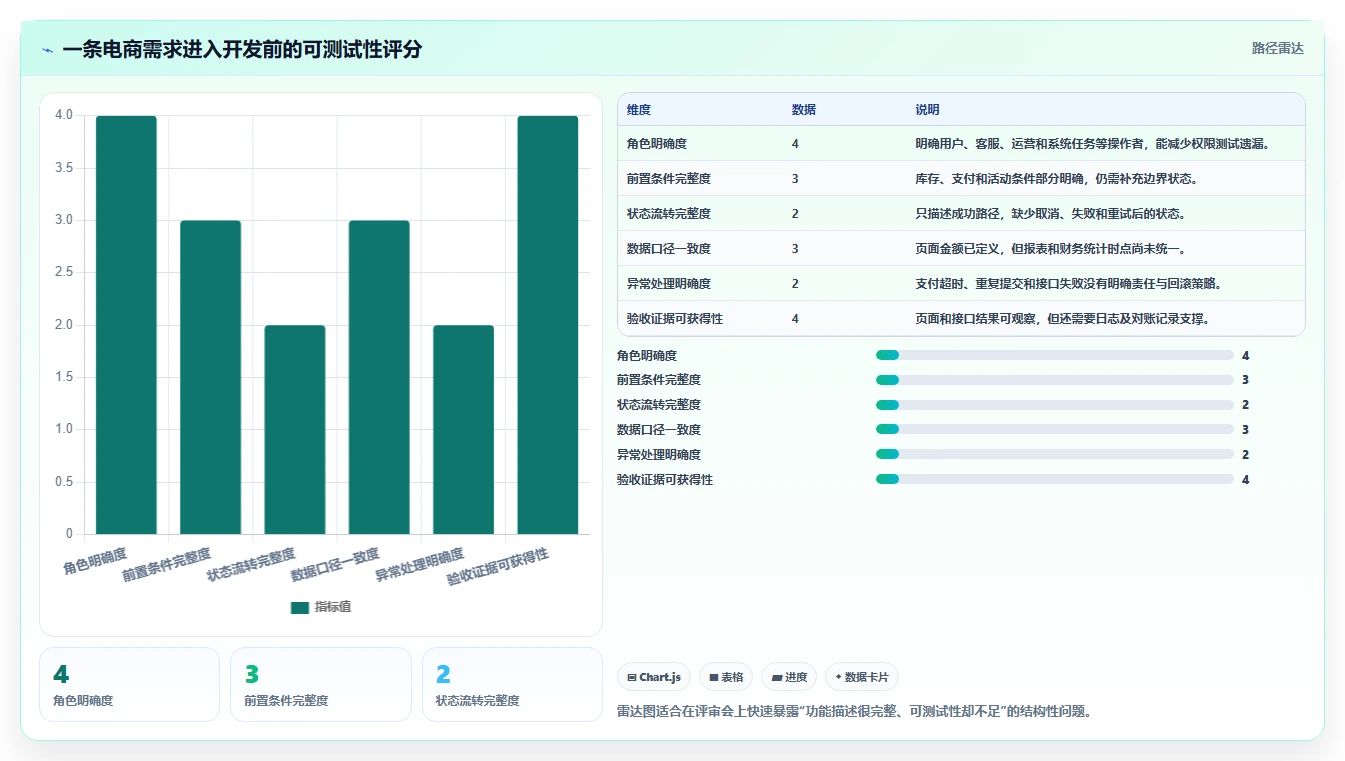Click the 异常处理明确度 progress bar
Viewport: 1345px width, 761px height.
tap(1054, 455)
